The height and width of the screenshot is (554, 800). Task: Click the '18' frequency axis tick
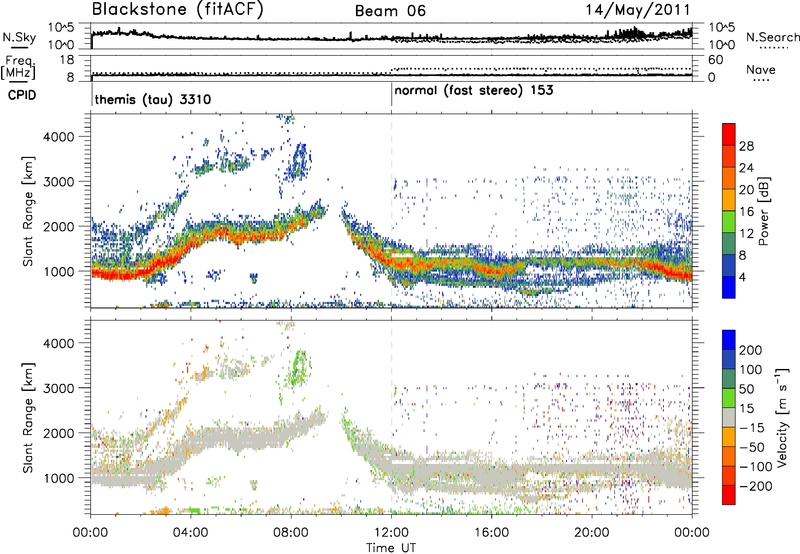coord(67,60)
